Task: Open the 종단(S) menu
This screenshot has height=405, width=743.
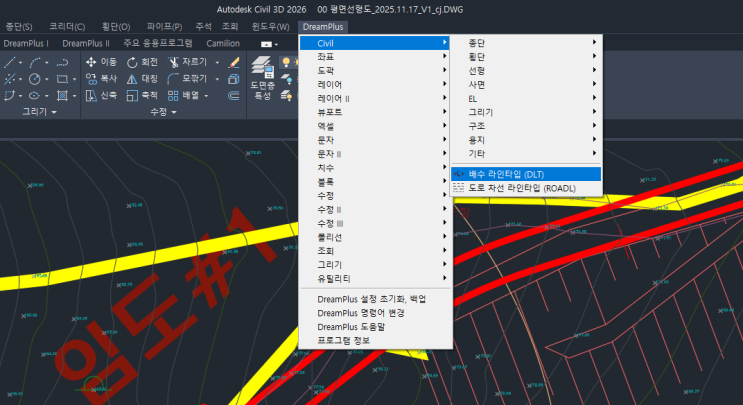Action: click(x=19, y=27)
